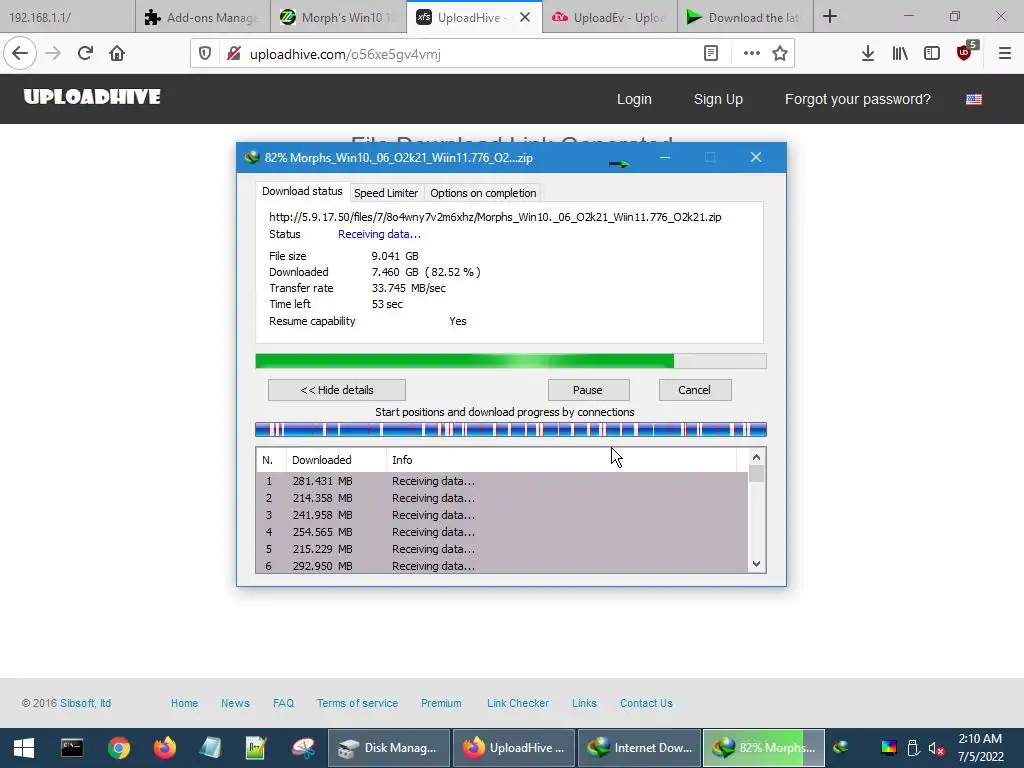
Task: Switch to Morph's Win10 tab
Action: pyautogui.click(x=338, y=17)
